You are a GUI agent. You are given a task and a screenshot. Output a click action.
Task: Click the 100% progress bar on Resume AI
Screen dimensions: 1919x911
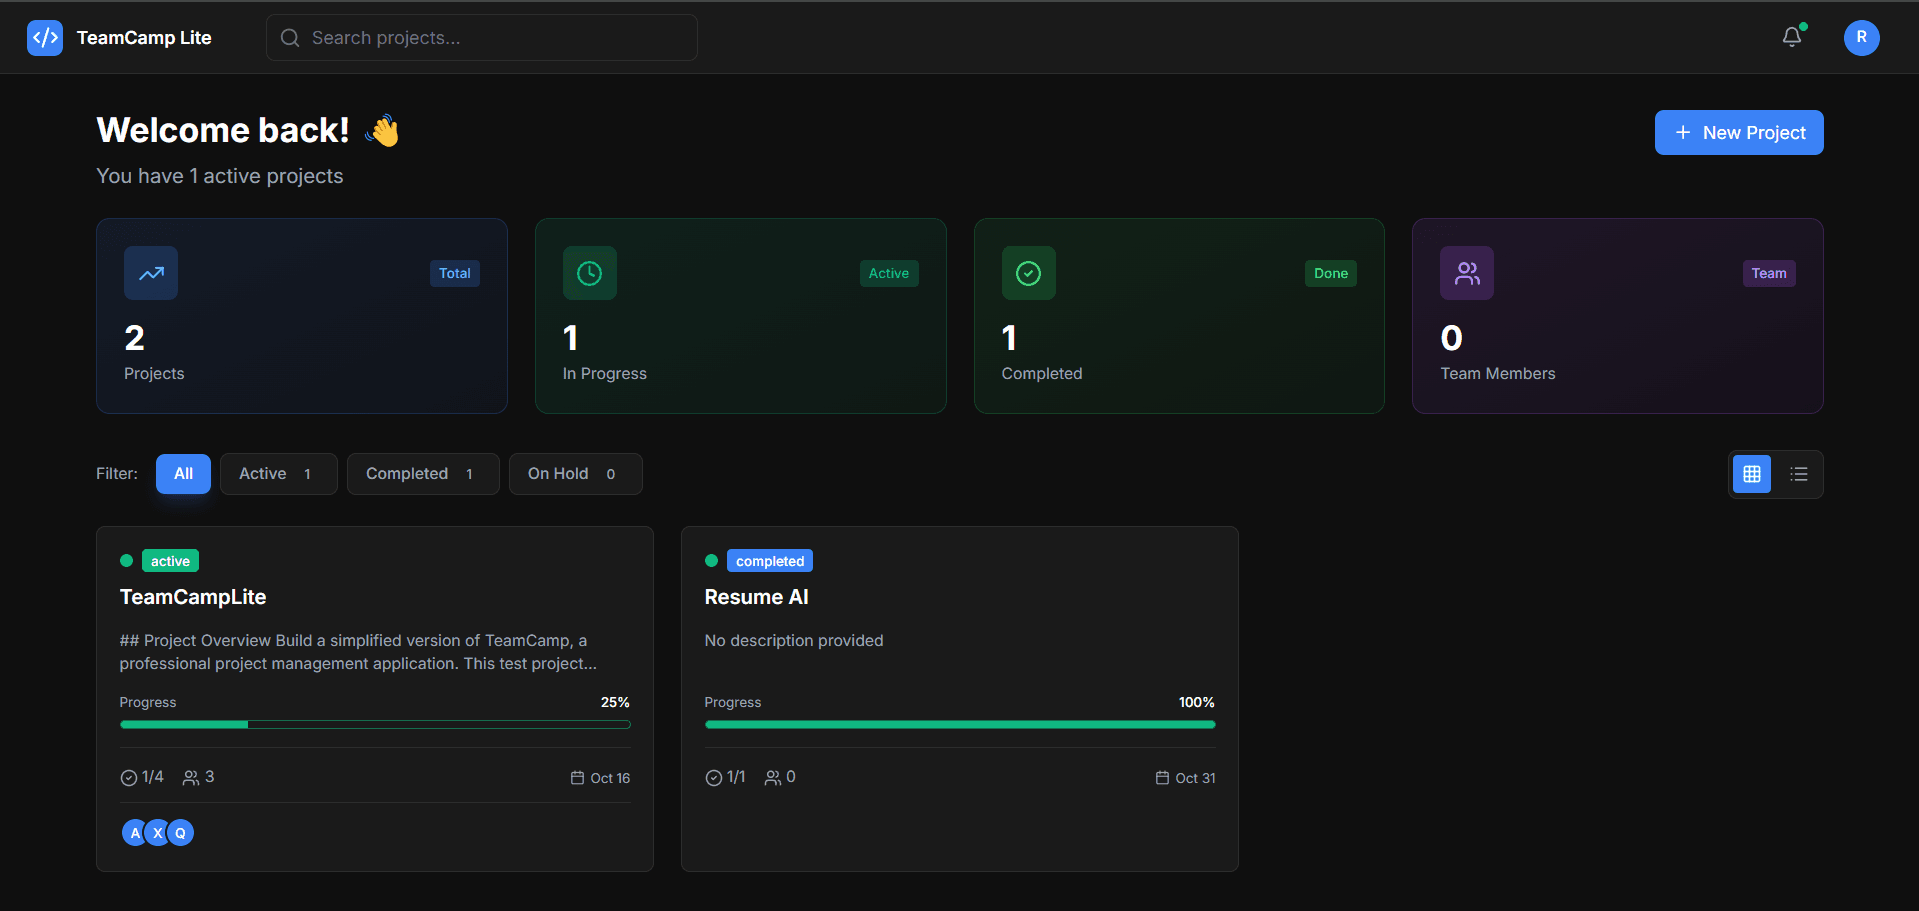tap(960, 725)
